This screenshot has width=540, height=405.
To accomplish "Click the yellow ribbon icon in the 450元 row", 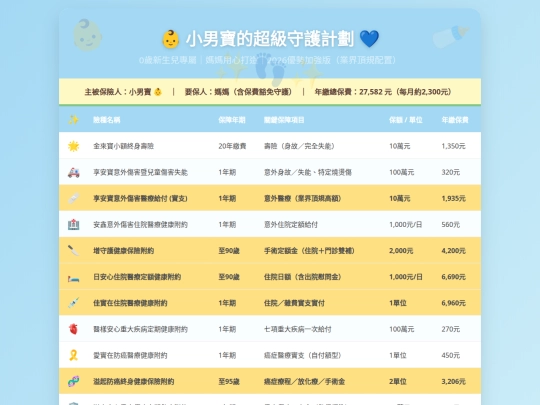I will 73,355.
